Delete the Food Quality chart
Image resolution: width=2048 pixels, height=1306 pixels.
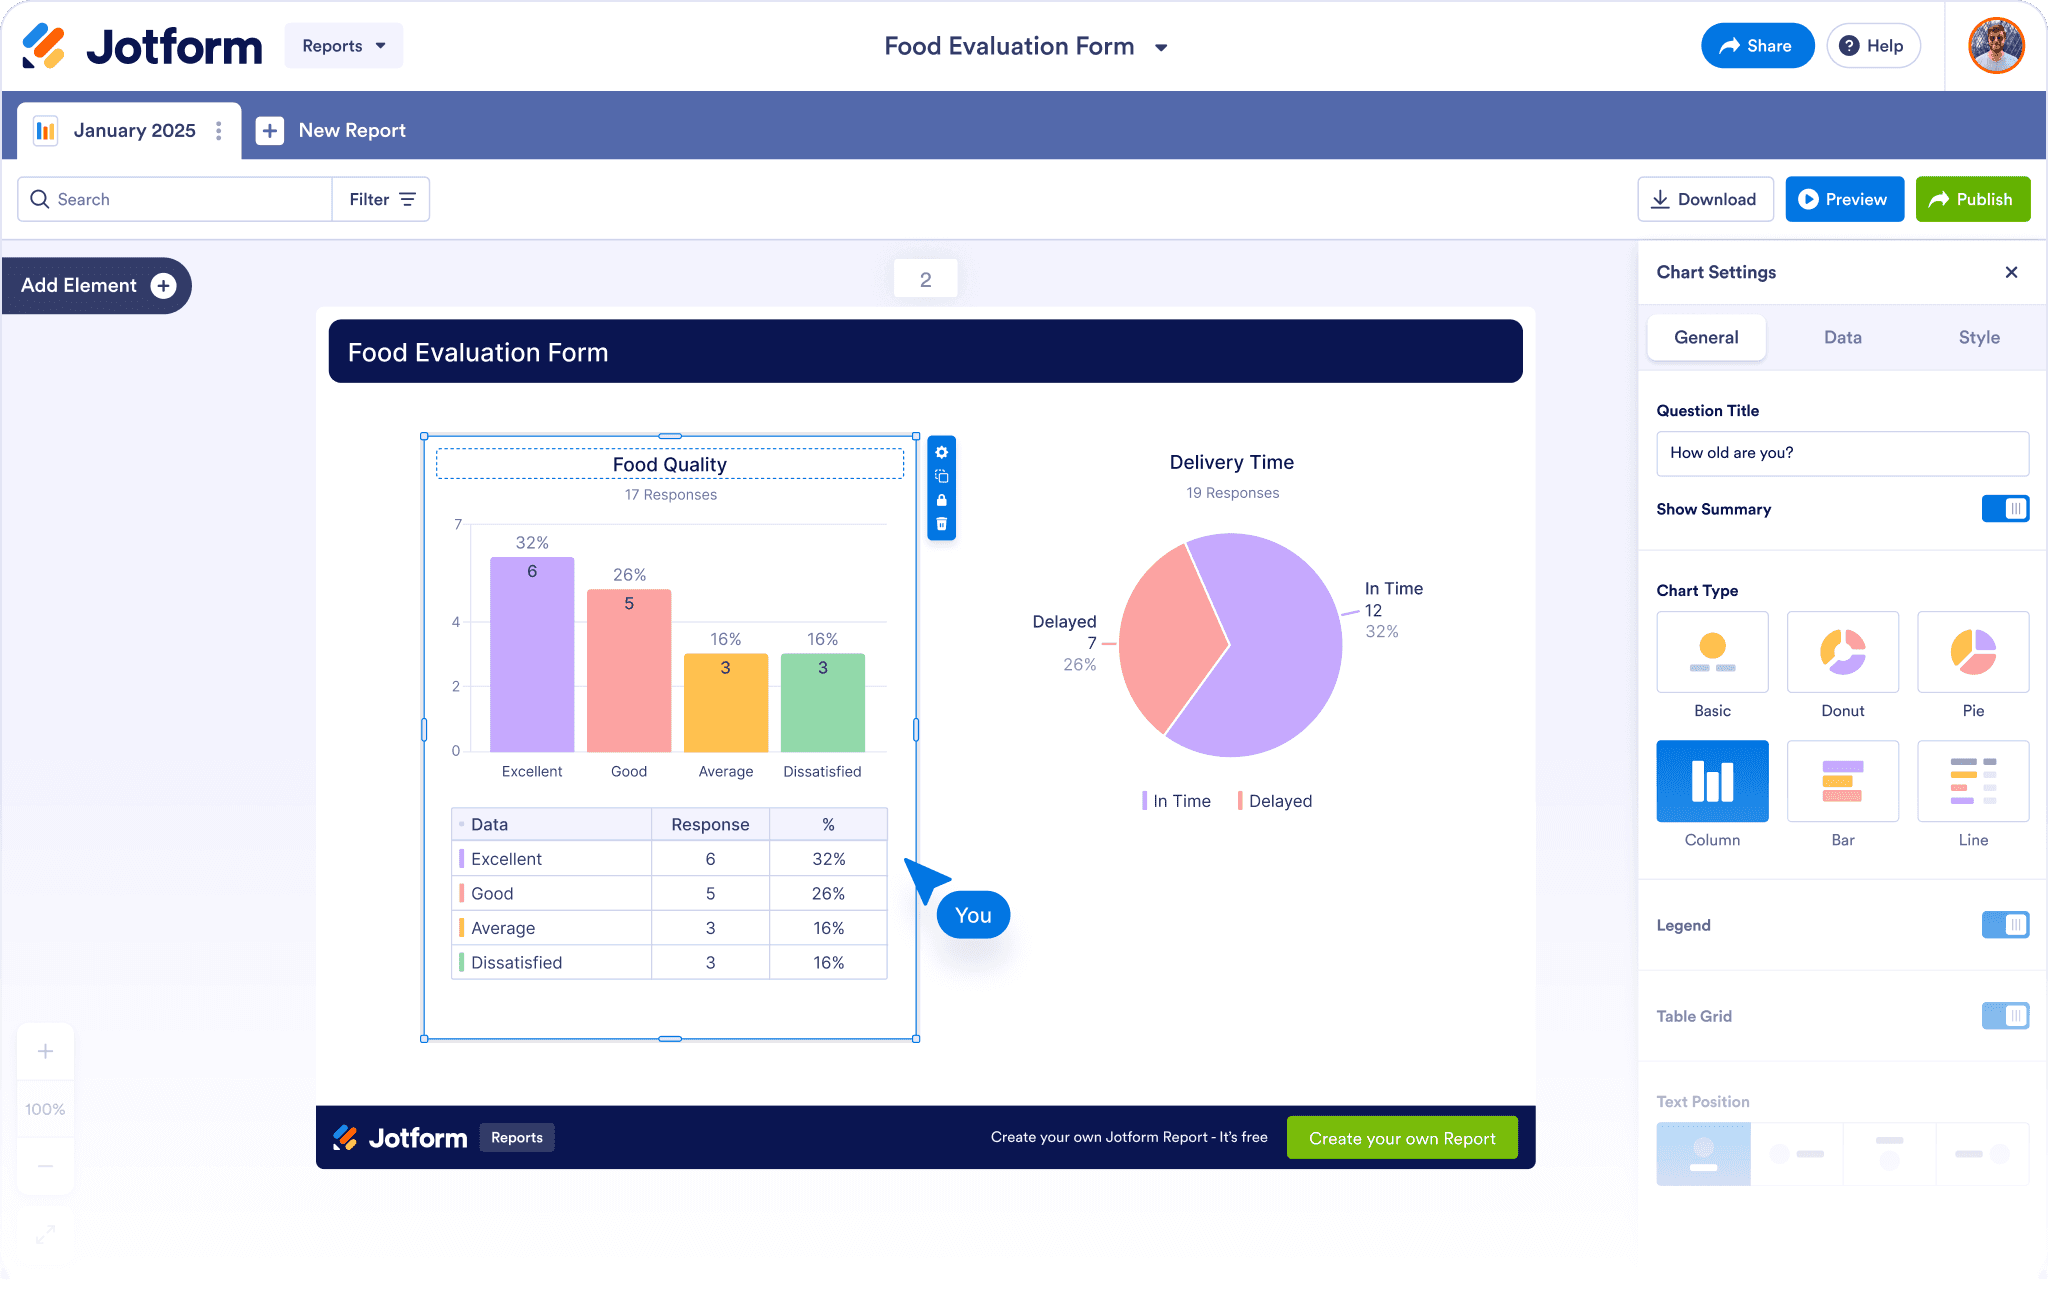pos(941,524)
